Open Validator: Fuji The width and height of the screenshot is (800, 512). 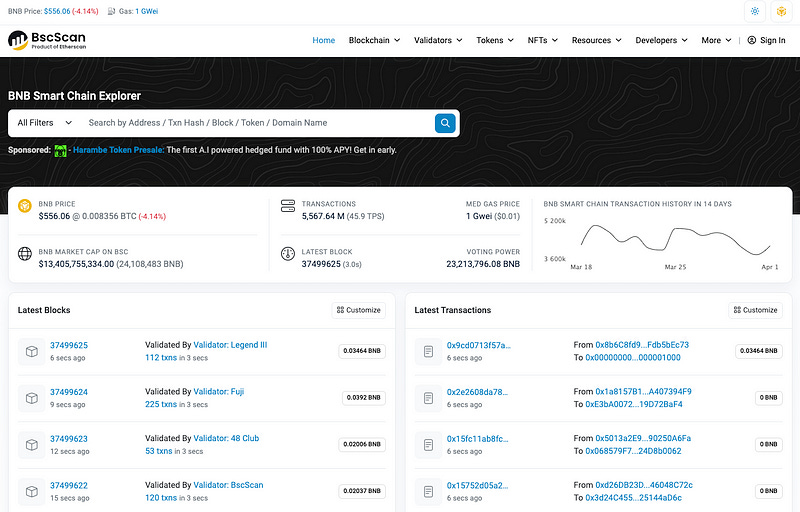[218, 392]
